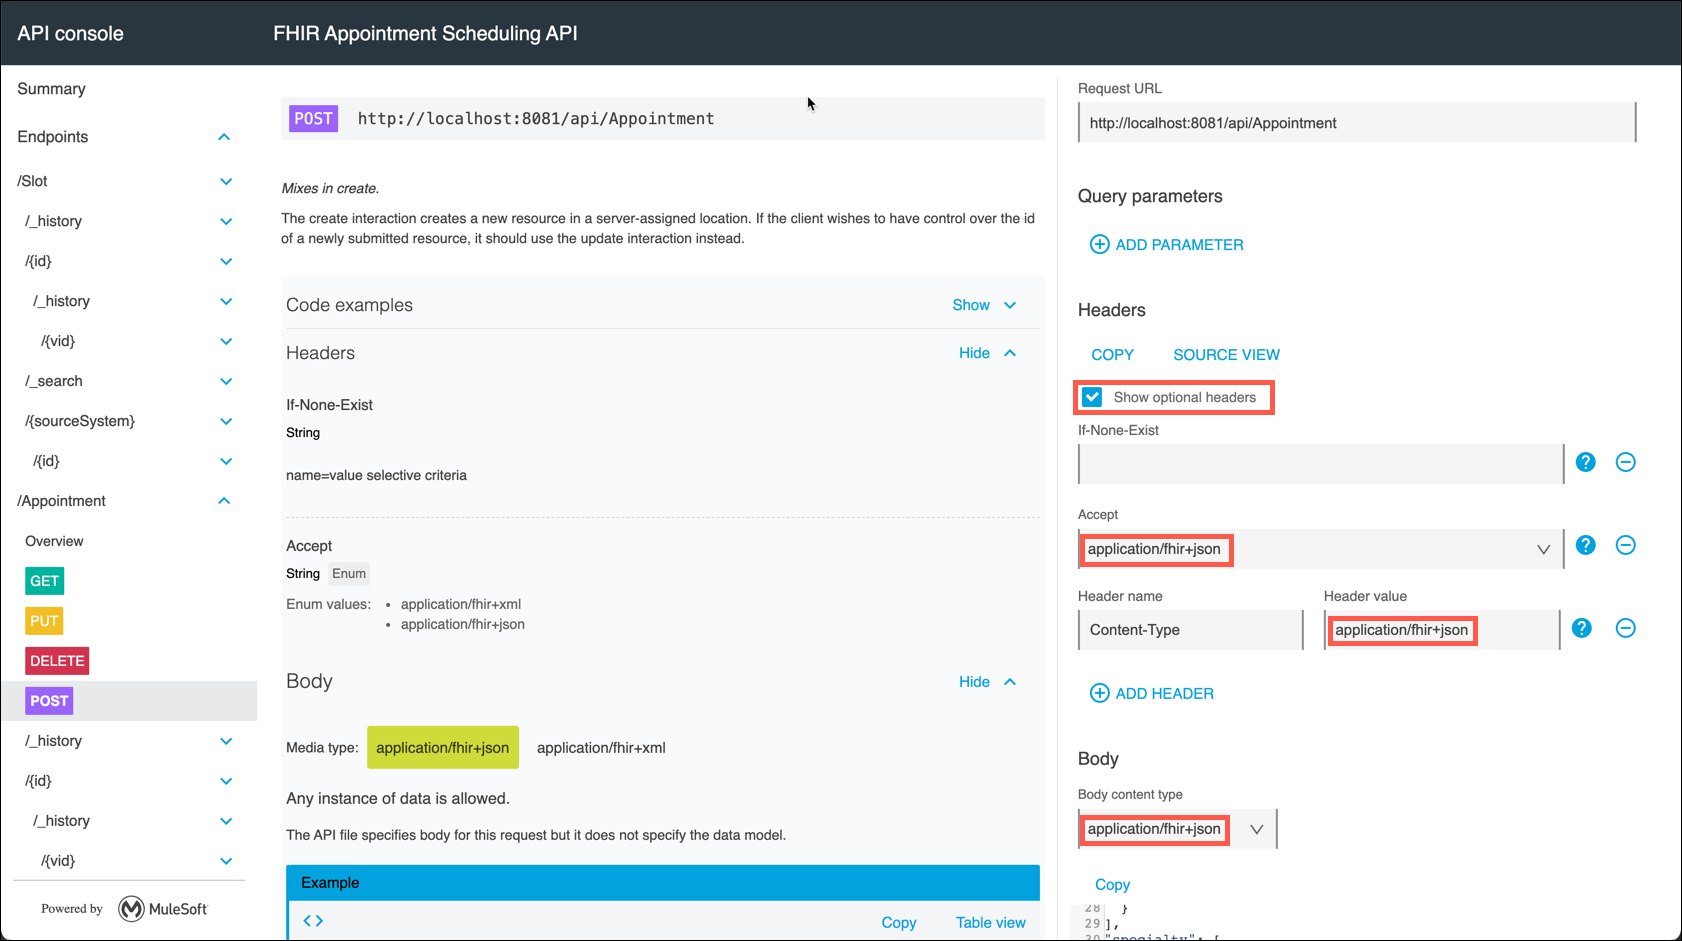Click the plus icon beside ADD PARAMETER

tap(1099, 244)
